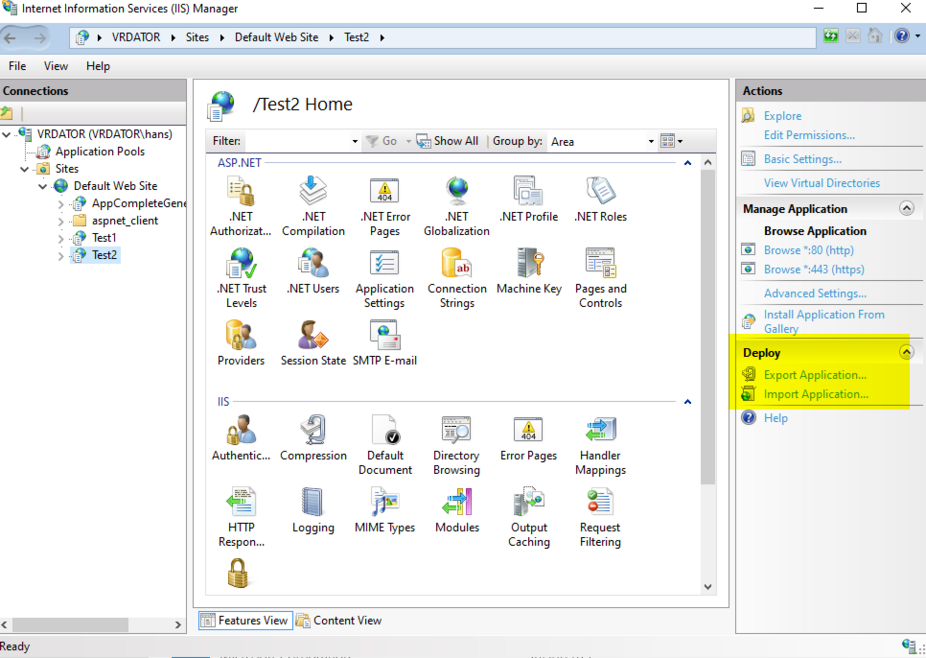This screenshot has height=658, width=926.
Task: Open the Output Caching feature
Action: (529, 517)
